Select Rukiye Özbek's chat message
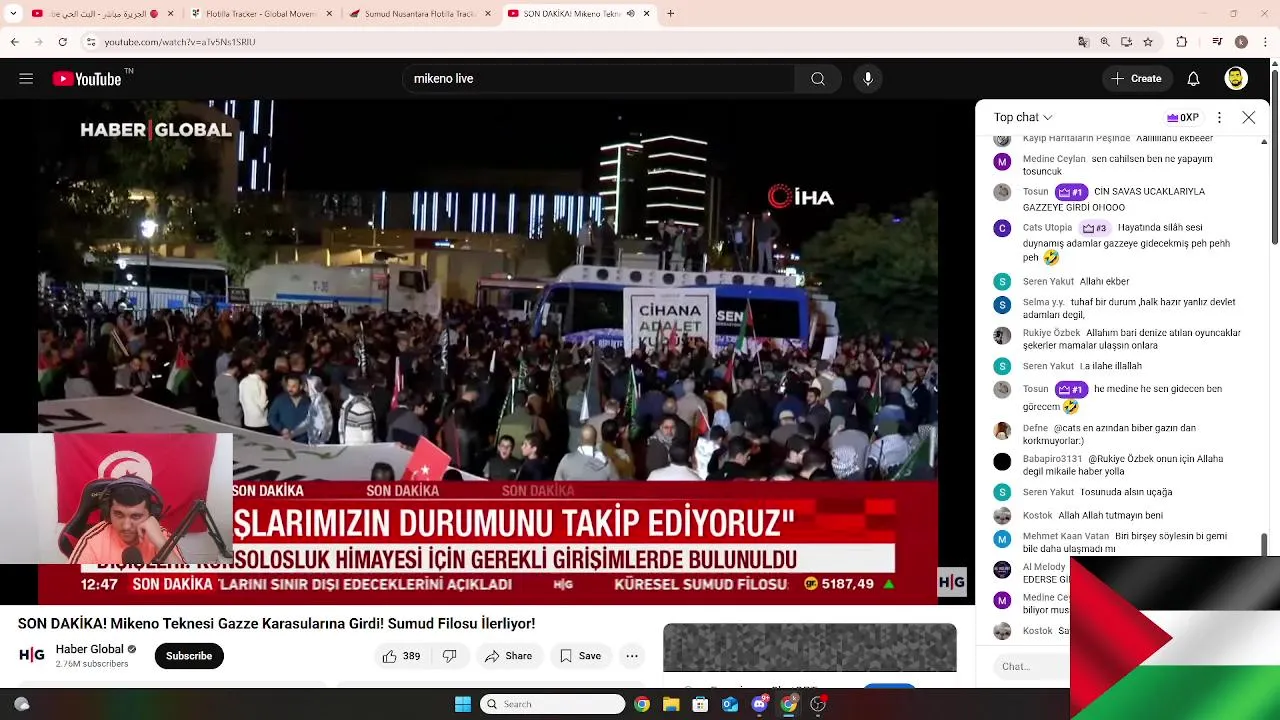Viewport: 1280px width, 720px height. point(1132,339)
